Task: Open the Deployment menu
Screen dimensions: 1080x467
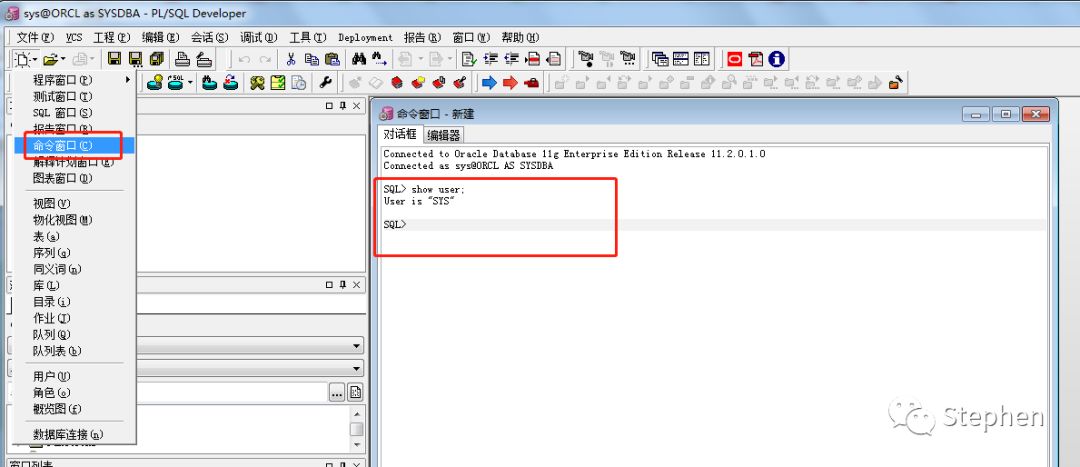Action: 365,37
